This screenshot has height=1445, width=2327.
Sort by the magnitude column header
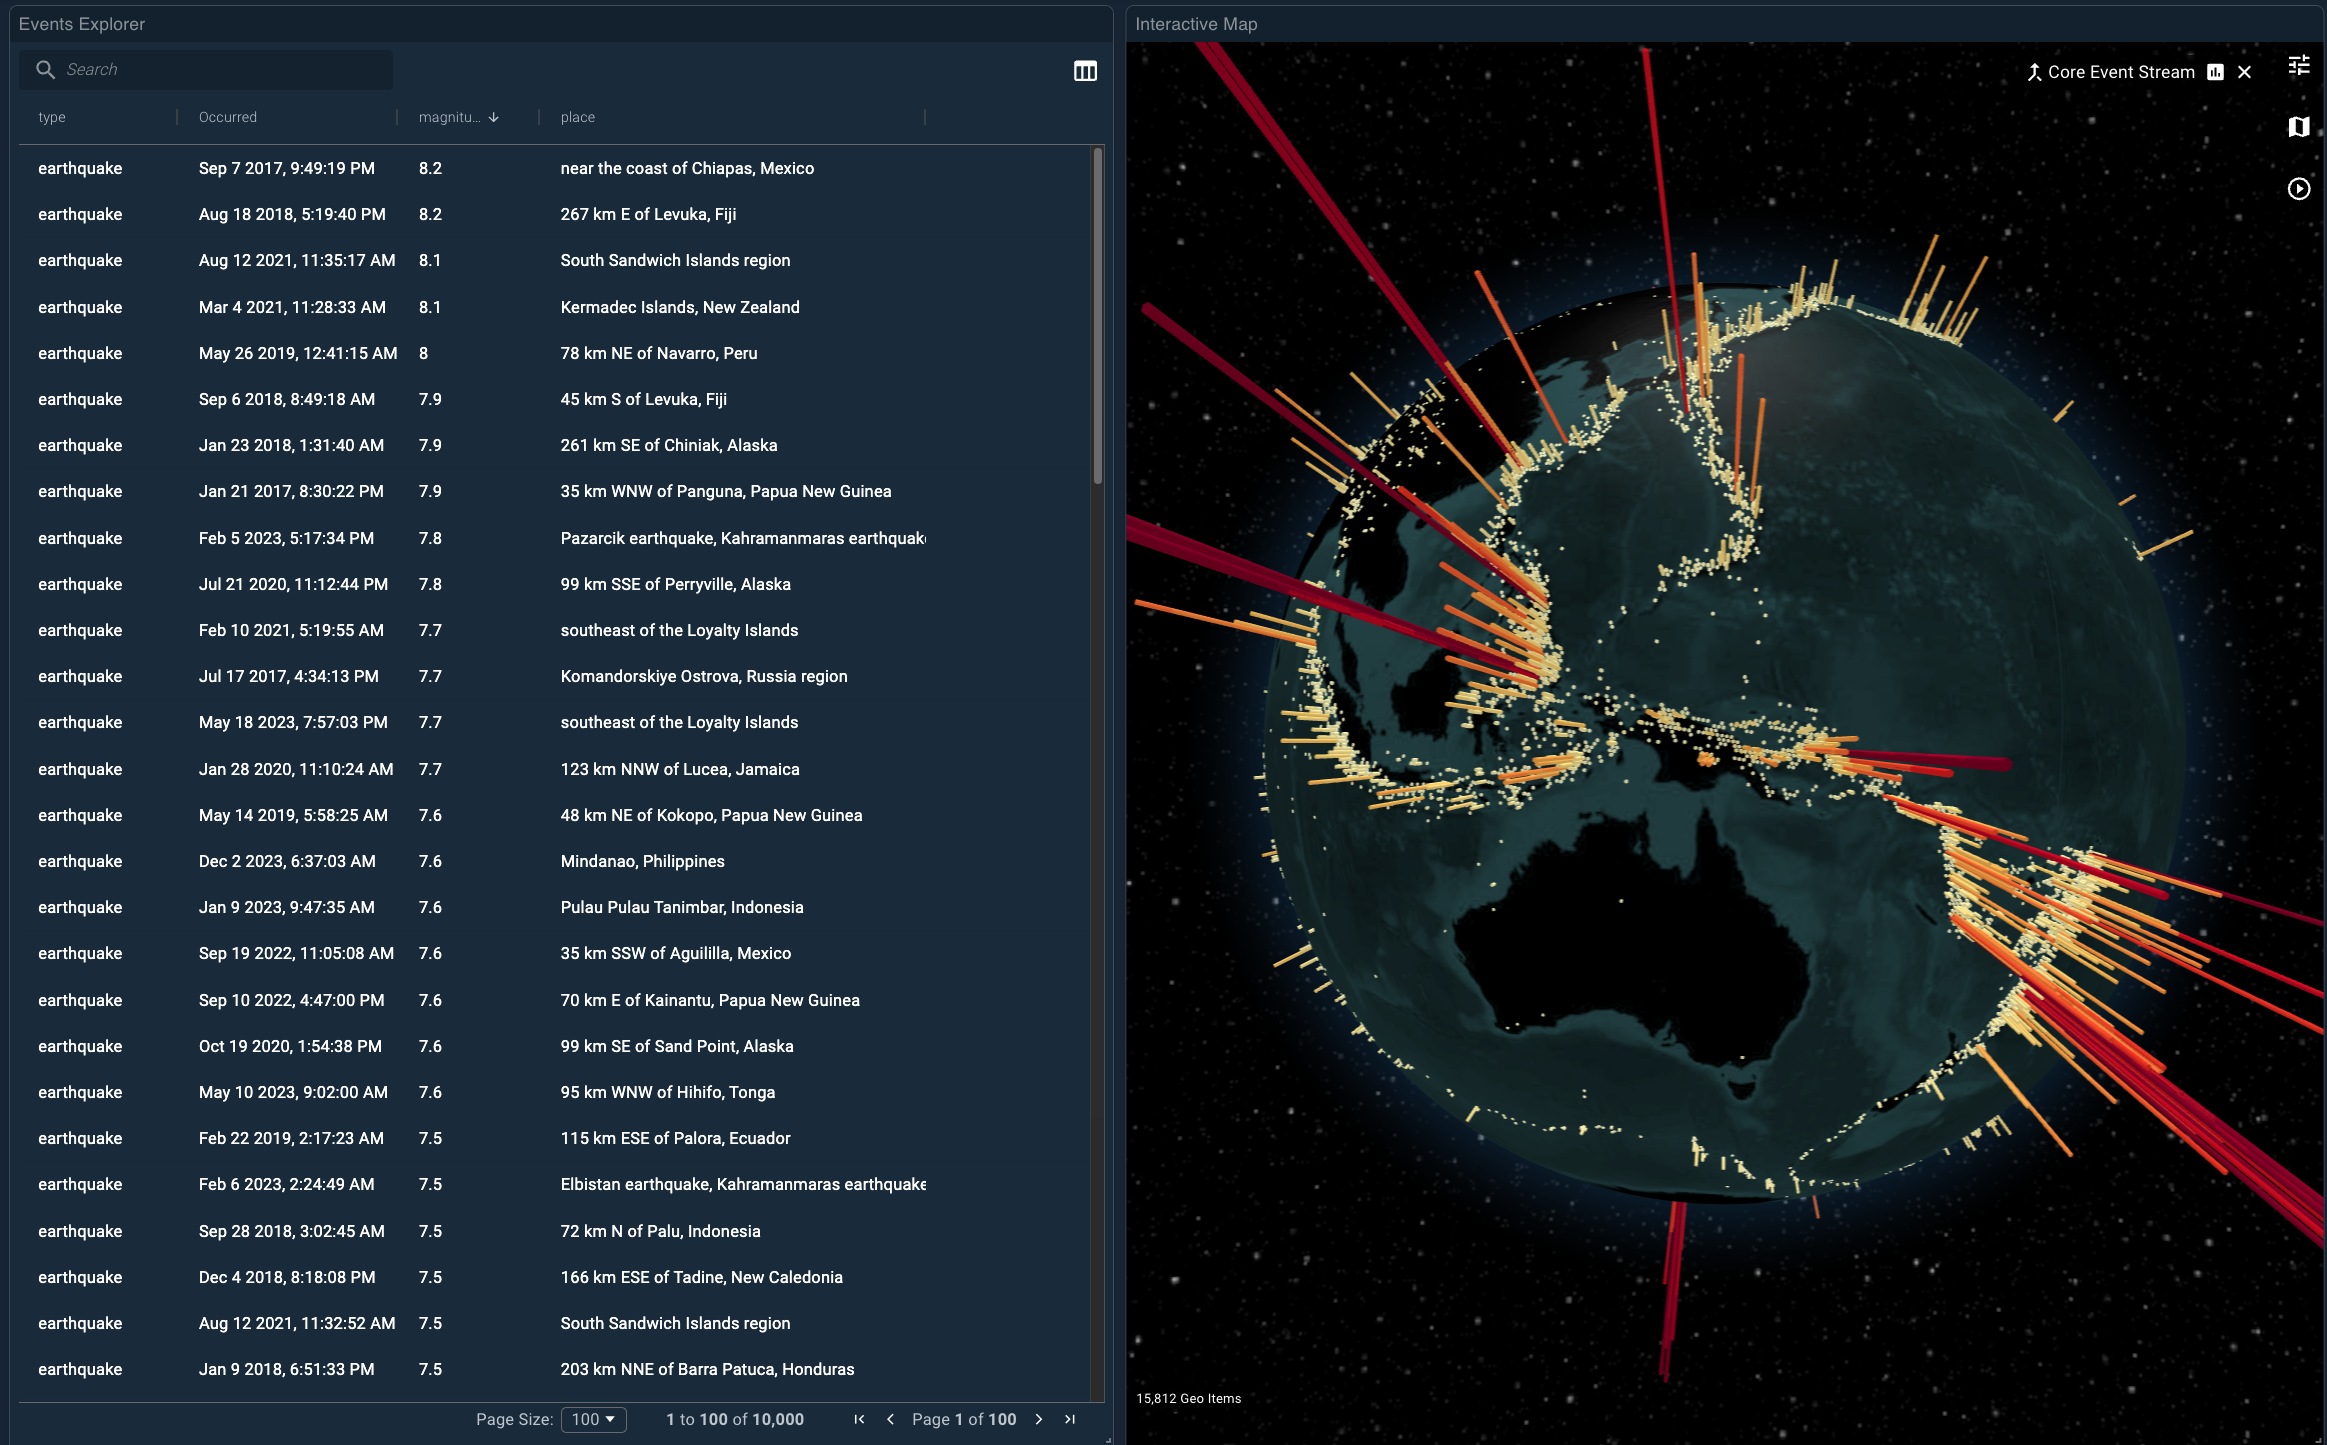point(449,117)
